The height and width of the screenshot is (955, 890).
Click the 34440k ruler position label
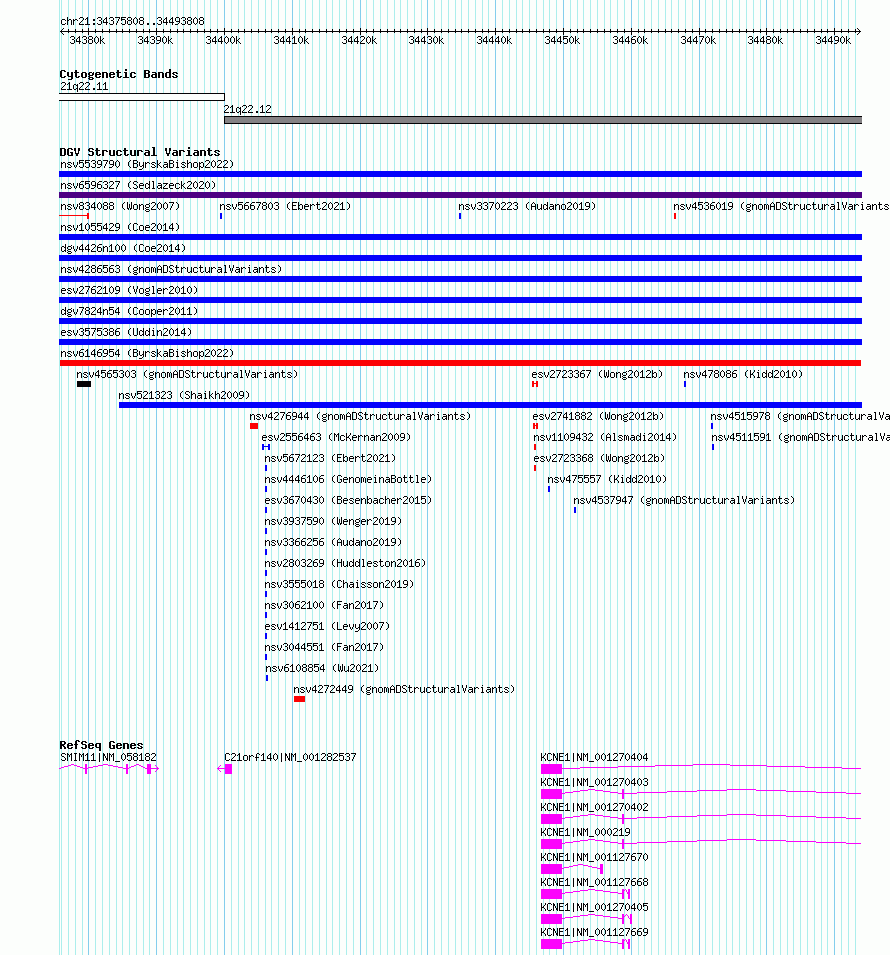[494, 41]
